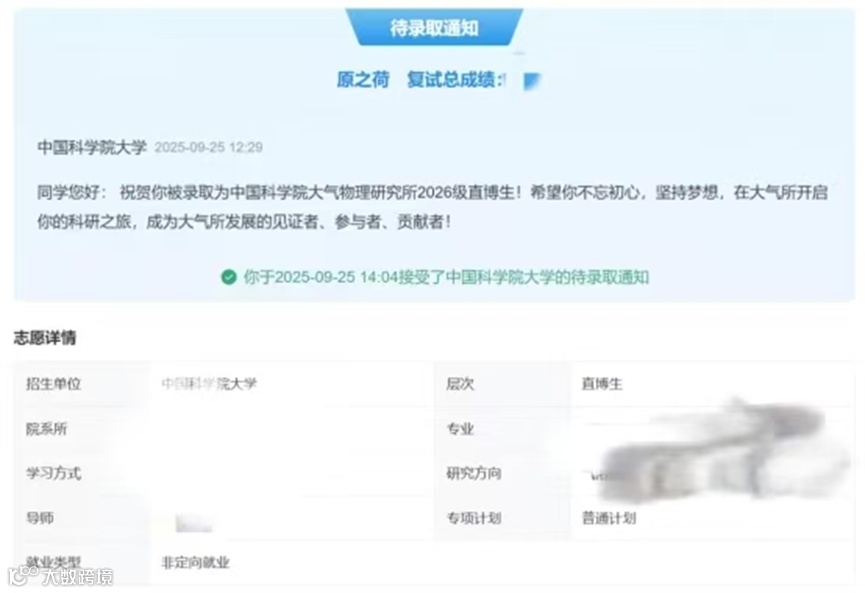Click the 就业类型 value 非定向就业
Viewport: 865px width, 593px height.
point(195,563)
